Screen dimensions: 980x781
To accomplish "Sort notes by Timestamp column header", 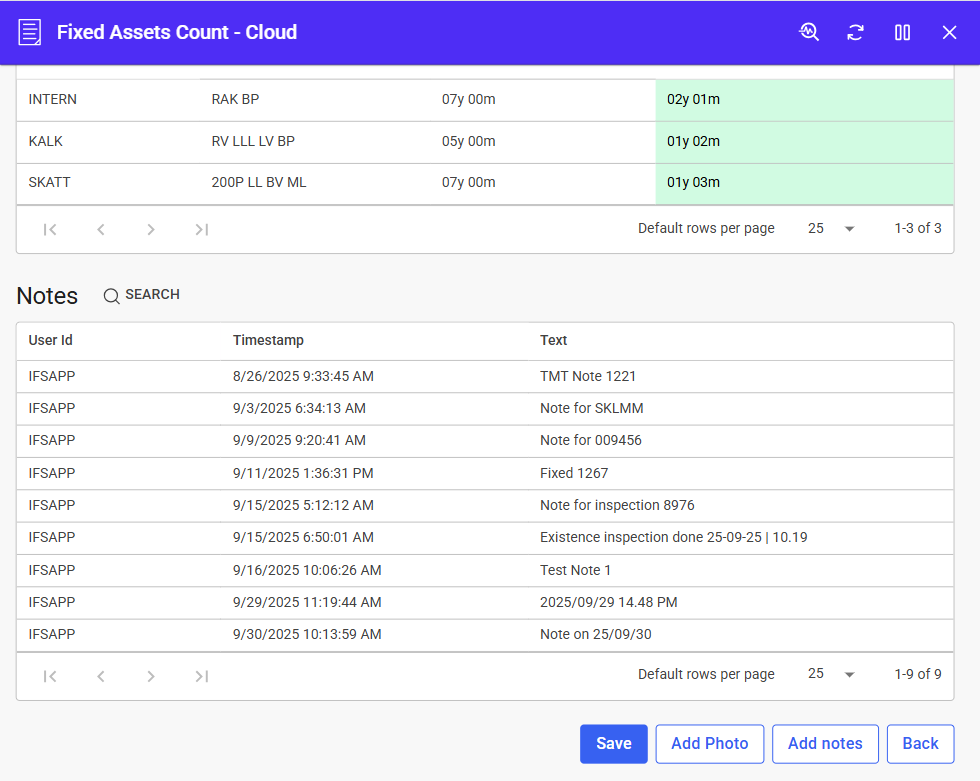I will (268, 340).
